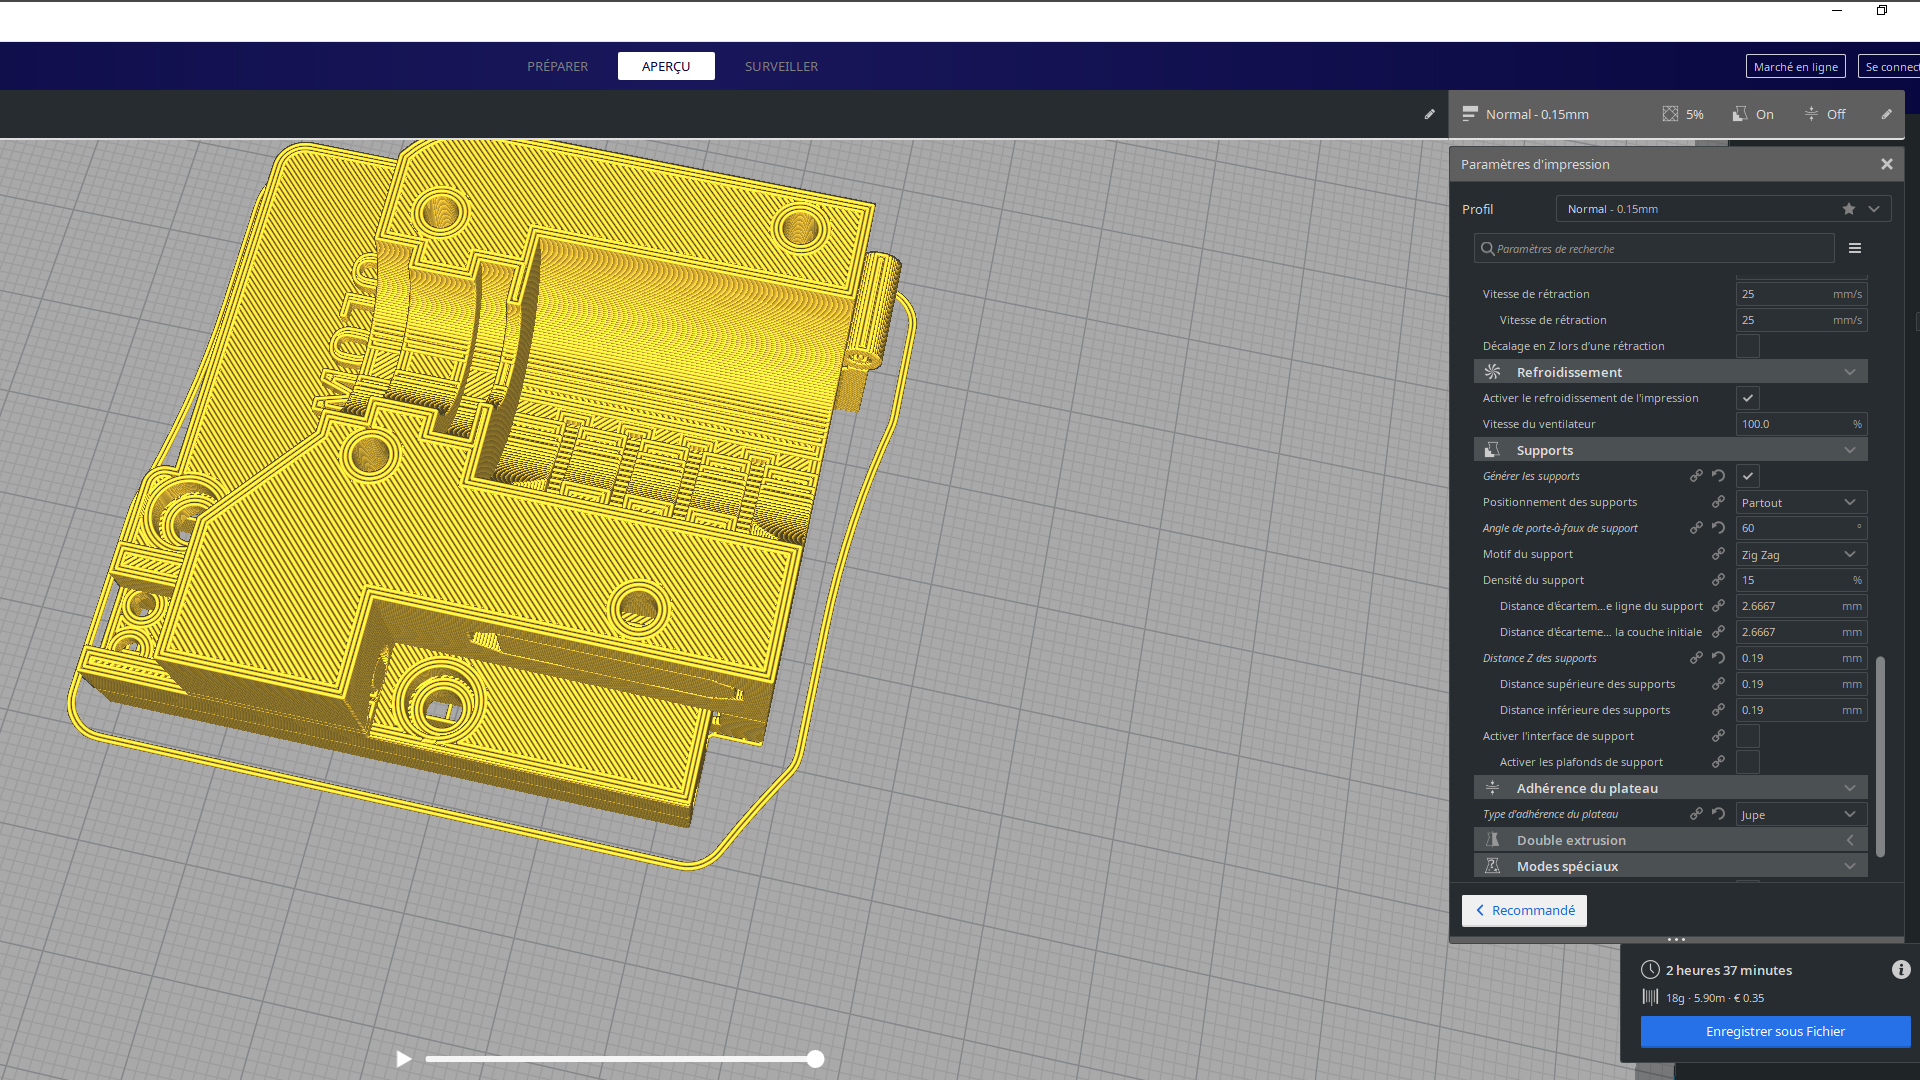The height and width of the screenshot is (1080, 1920).
Task: Open the Type d'adhérence du plateau dropdown
Action: tap(1800, 814)
